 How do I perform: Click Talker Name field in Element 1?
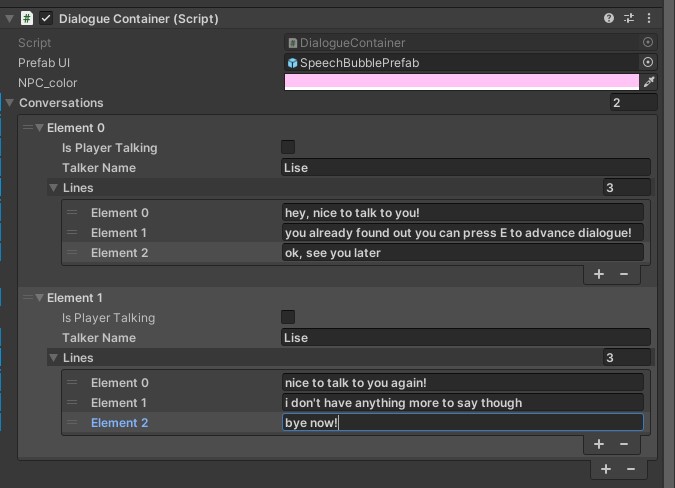click(466, 338)
